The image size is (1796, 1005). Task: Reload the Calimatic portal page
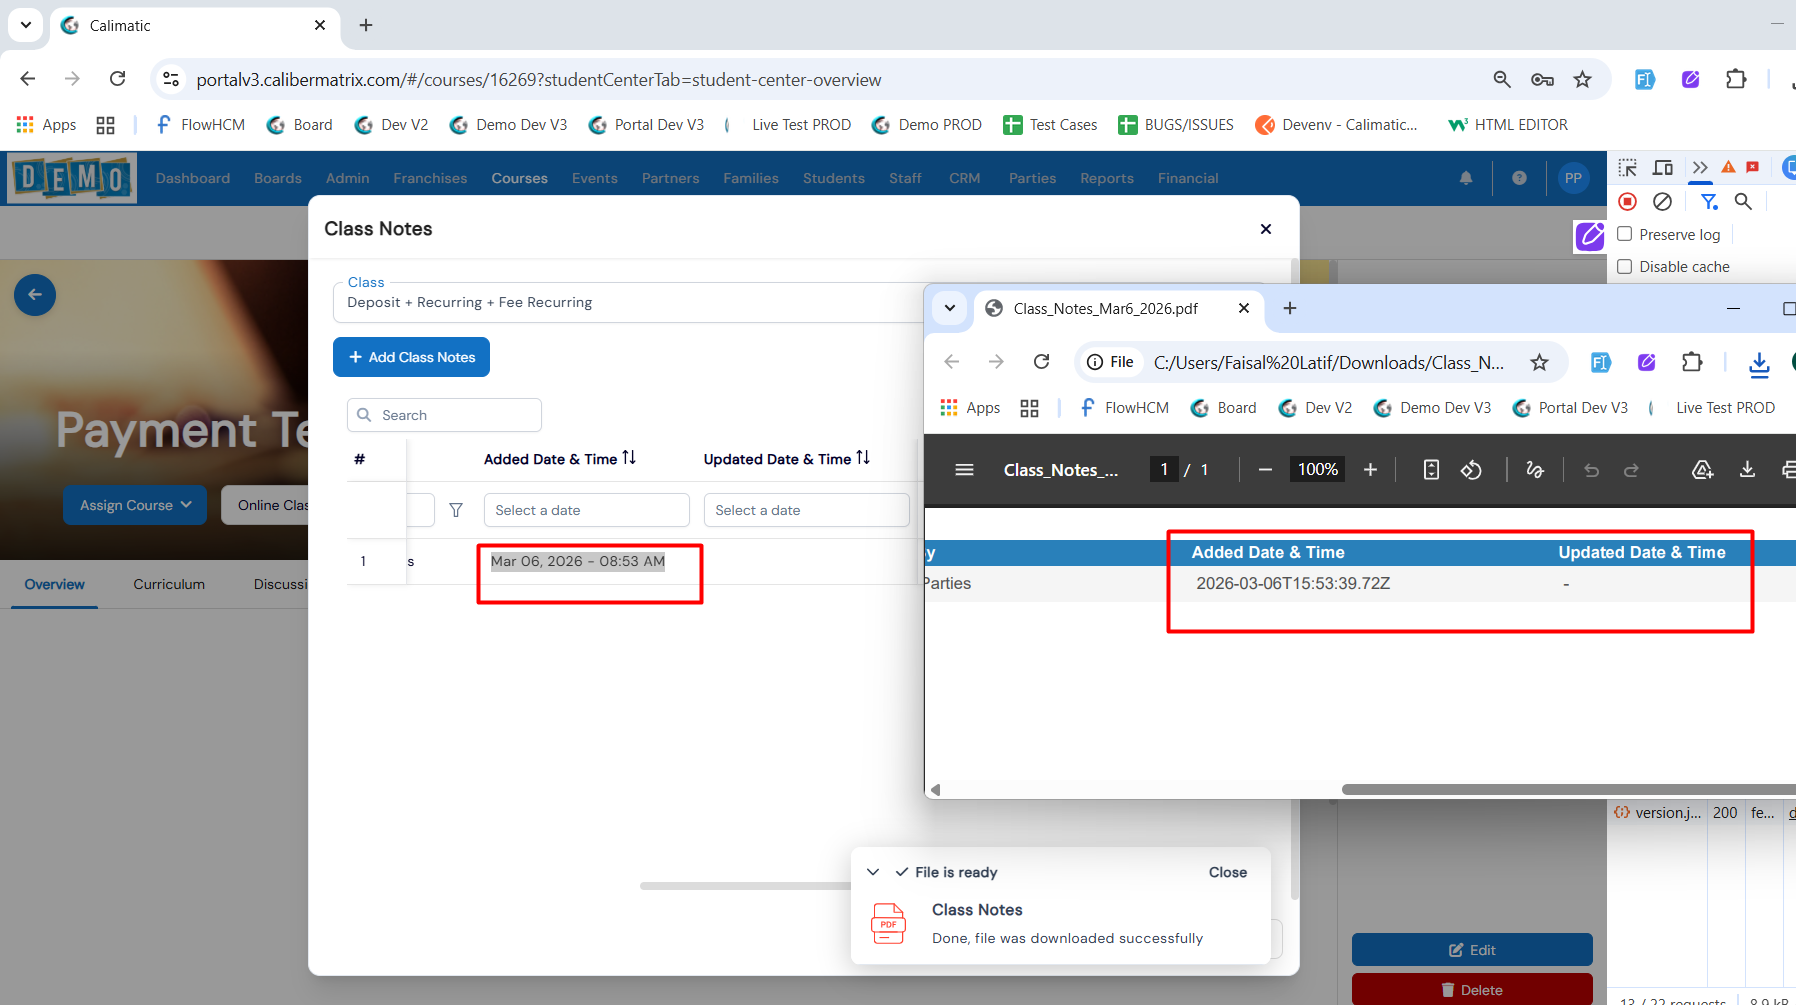117,79
